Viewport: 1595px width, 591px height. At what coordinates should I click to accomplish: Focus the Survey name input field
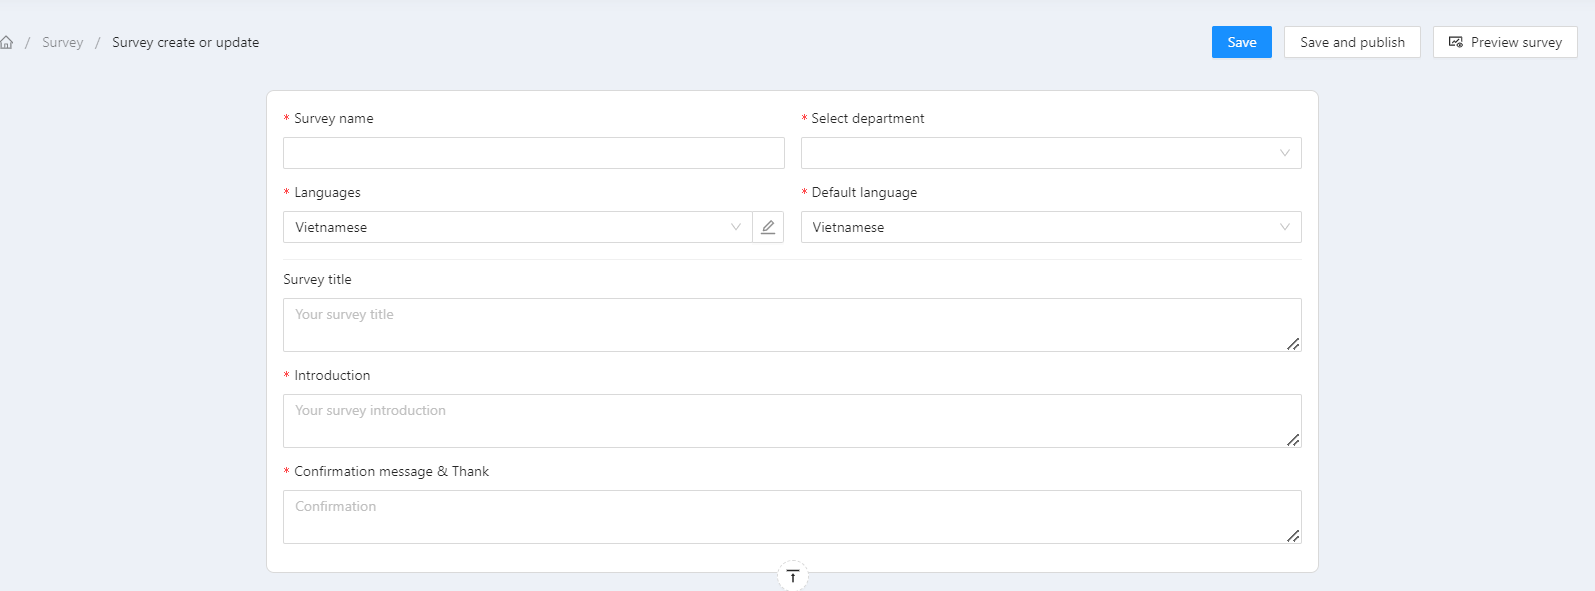533,153
